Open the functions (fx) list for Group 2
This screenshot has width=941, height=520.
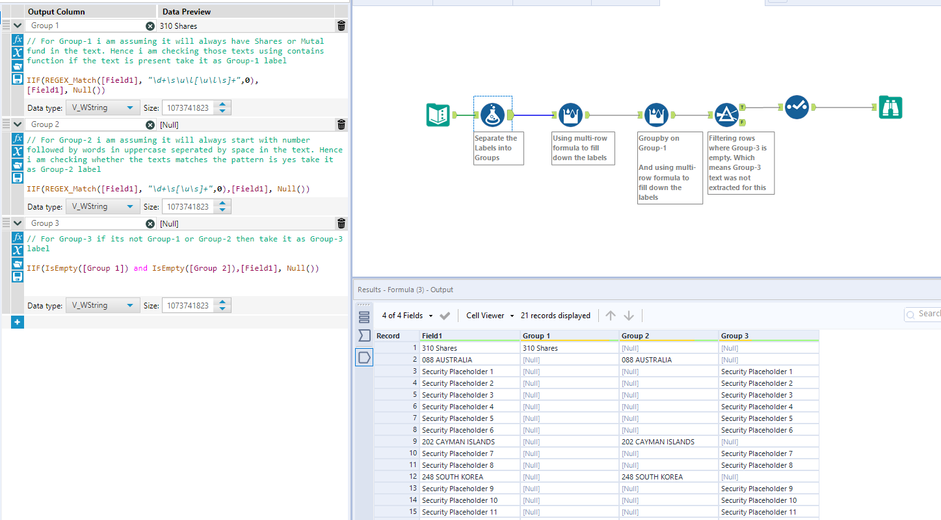17,138
